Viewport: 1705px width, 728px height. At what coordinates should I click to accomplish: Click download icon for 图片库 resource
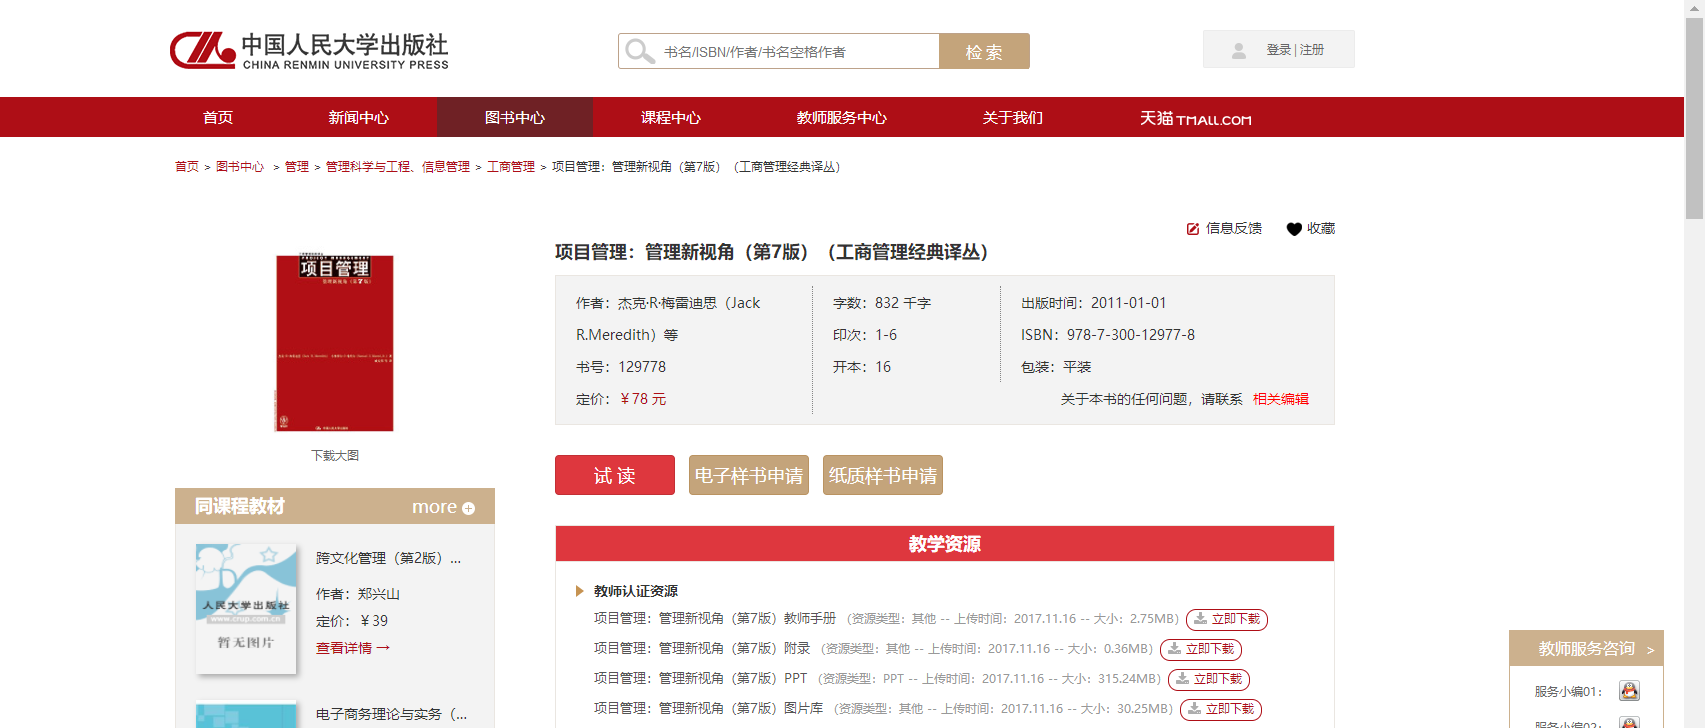tap(1194, 709)
